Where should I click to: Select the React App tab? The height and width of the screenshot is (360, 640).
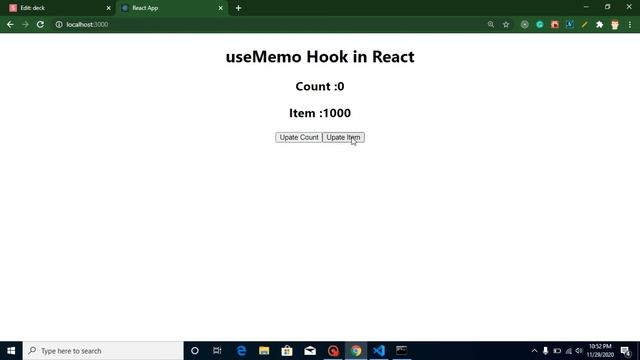(171, 8)
